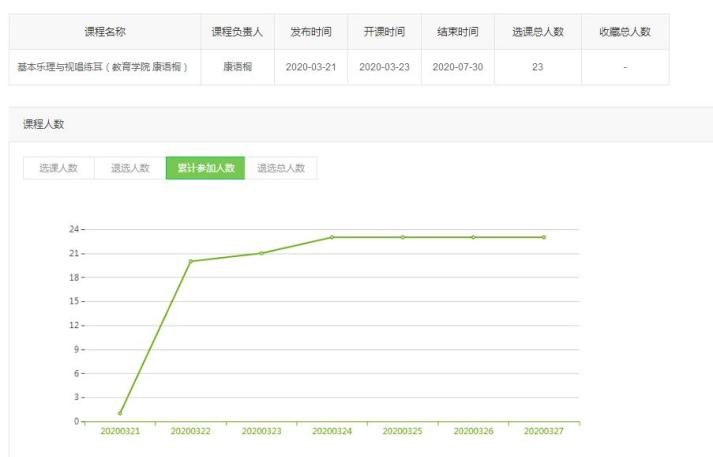Show the 退选总人数 tab

[x=281, y=168]
